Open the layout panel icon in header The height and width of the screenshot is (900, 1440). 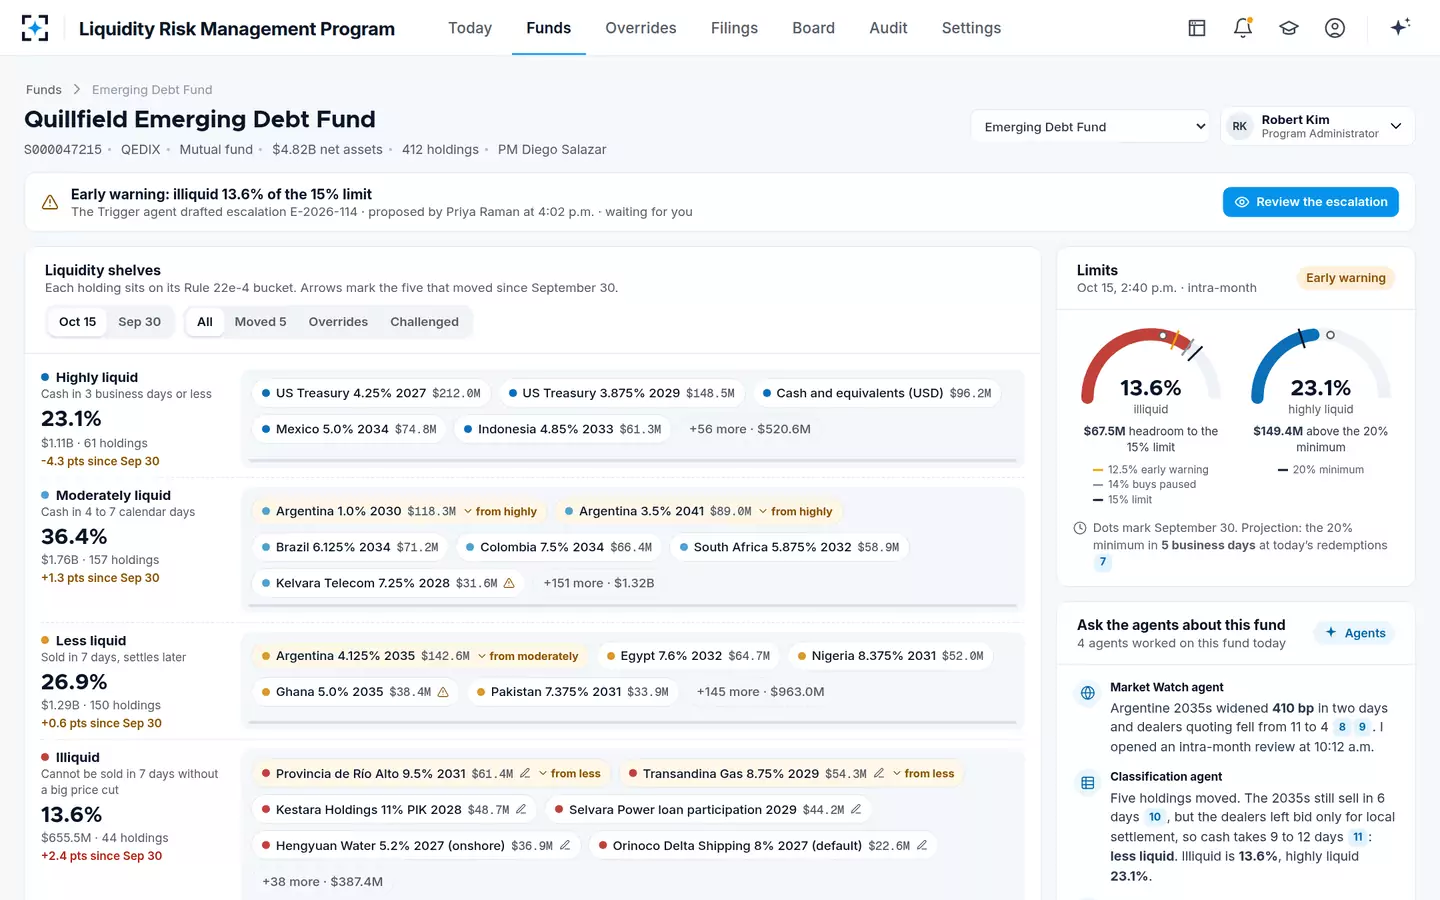coord(1197,28)
